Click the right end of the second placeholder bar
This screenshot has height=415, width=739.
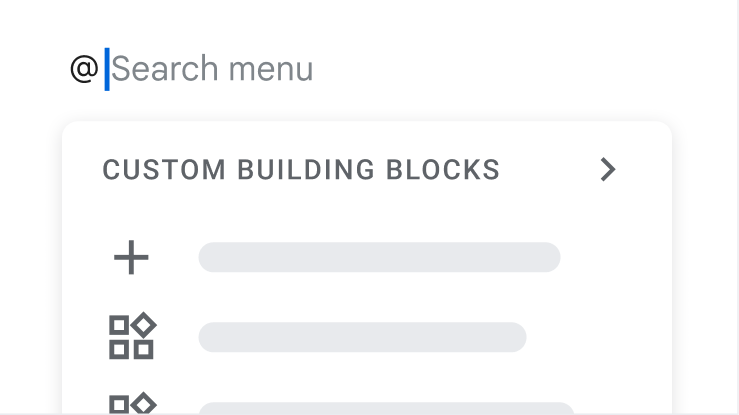coord(512,338)
